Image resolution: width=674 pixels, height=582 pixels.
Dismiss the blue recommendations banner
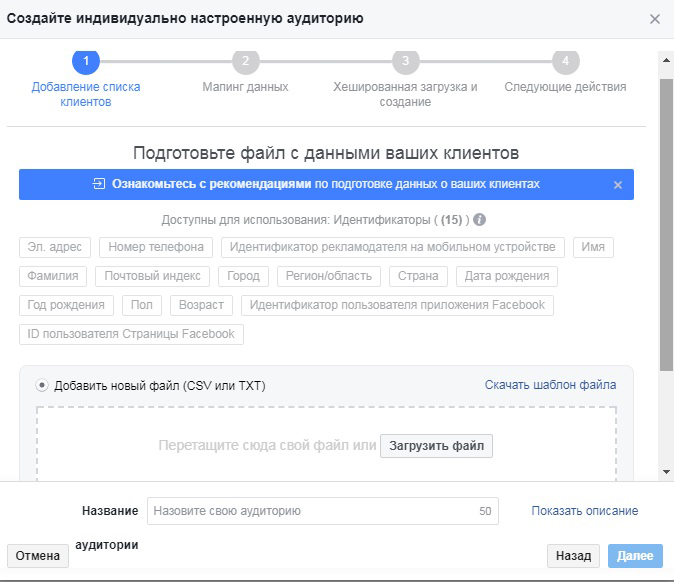(618, 185)
